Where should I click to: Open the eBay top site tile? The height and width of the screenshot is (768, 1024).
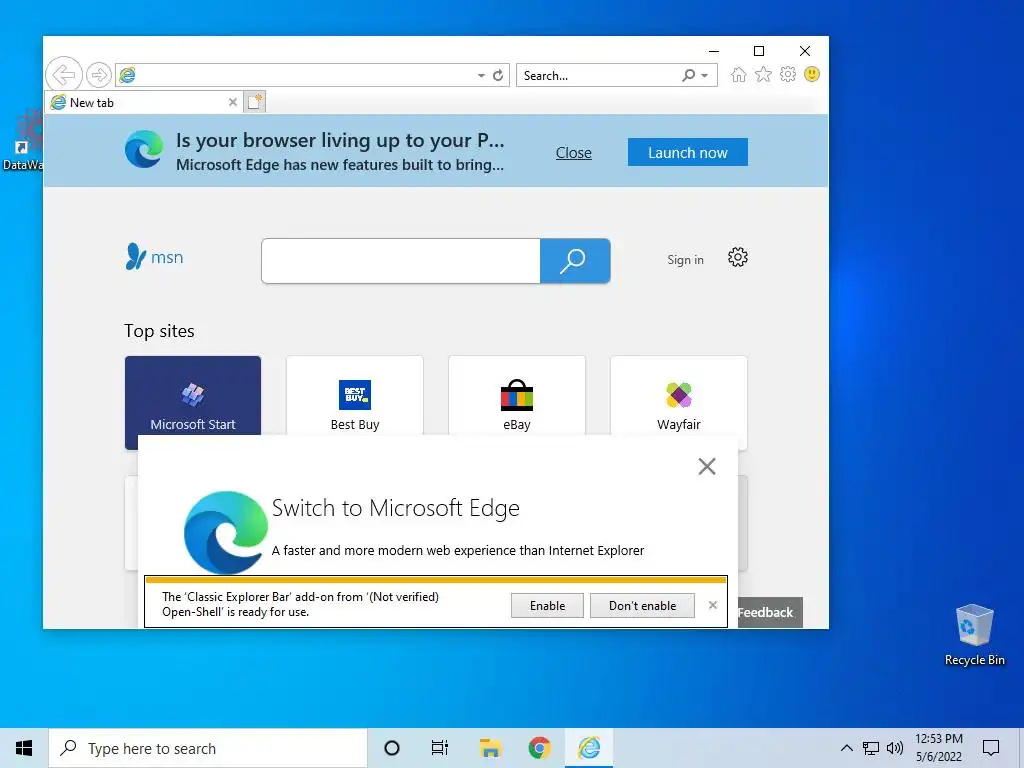[x=517, y=396]
